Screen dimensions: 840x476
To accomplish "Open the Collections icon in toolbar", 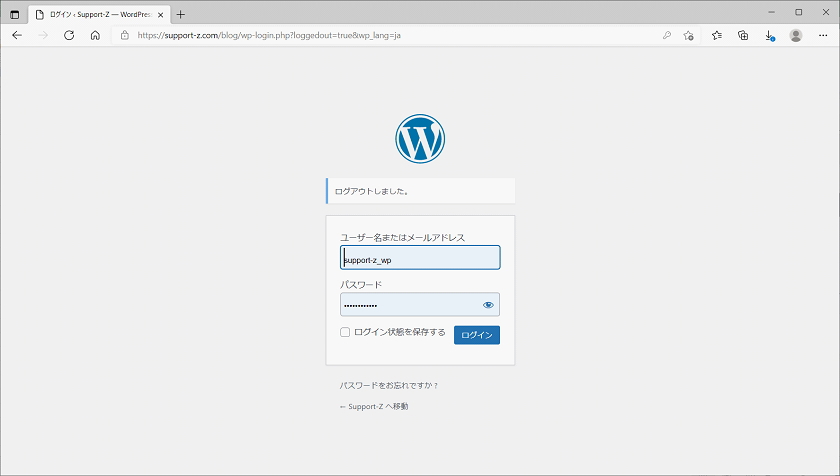I will click(x=743, y=35).
